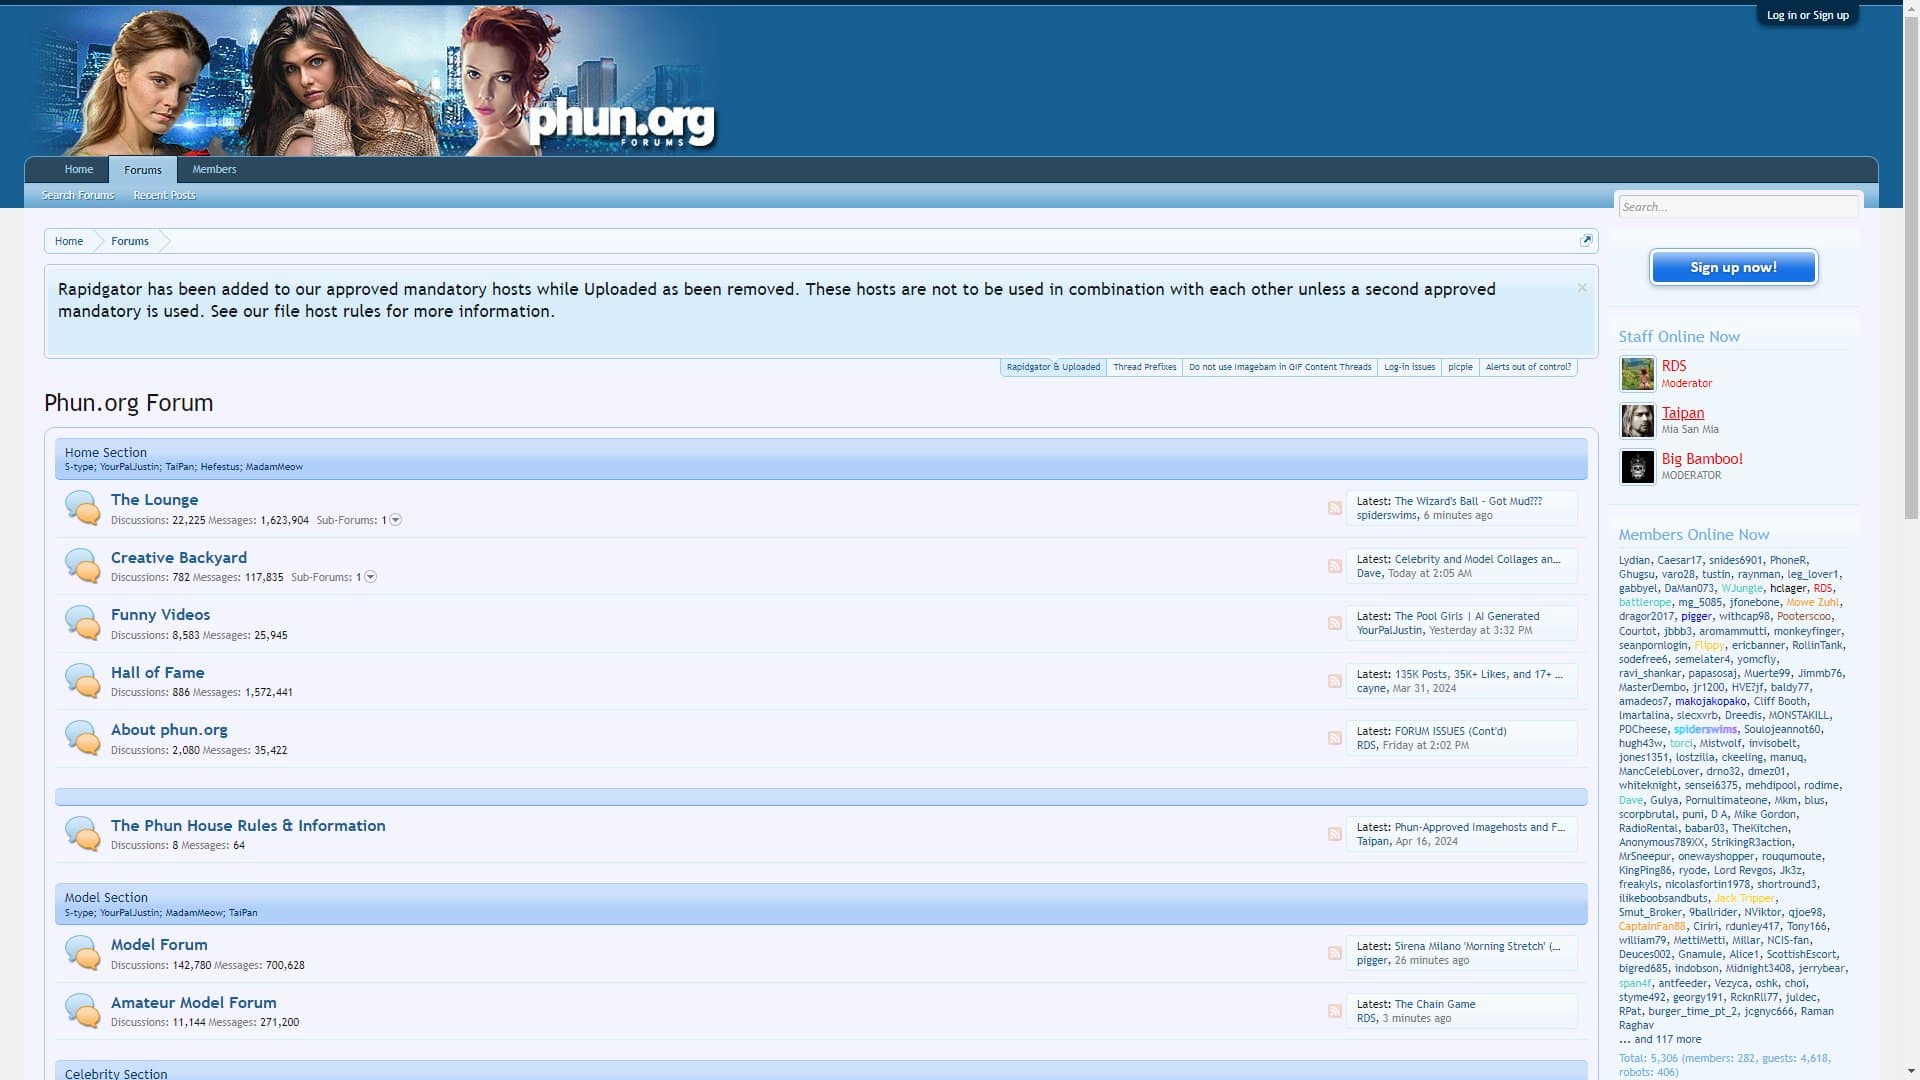This screenshot has width=1920, height=1080.
Task: Expand Creative Backyard Sub-Forums dropdown
Action: point(370,577)
